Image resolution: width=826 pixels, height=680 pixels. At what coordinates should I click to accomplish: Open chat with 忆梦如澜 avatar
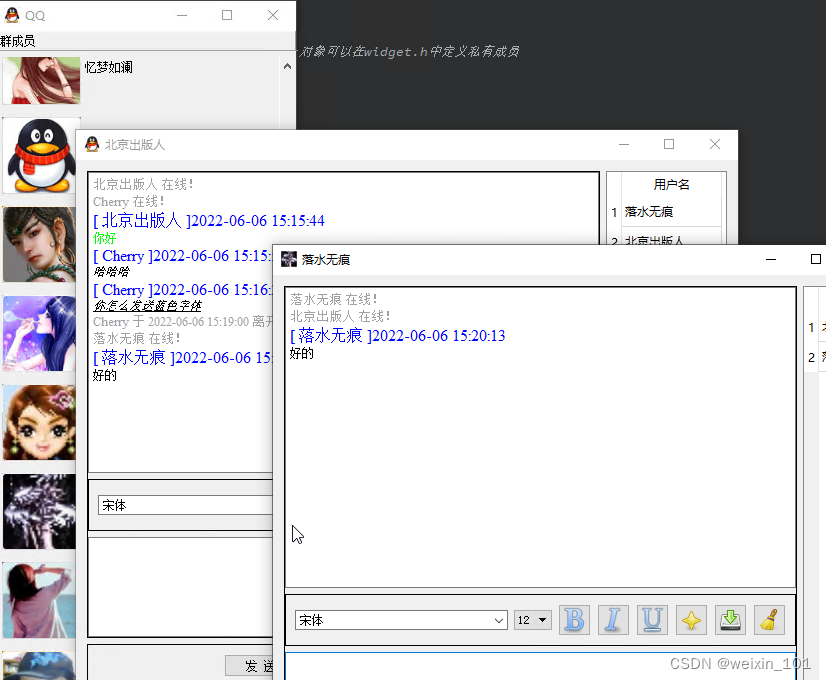(x=41, y=81)
